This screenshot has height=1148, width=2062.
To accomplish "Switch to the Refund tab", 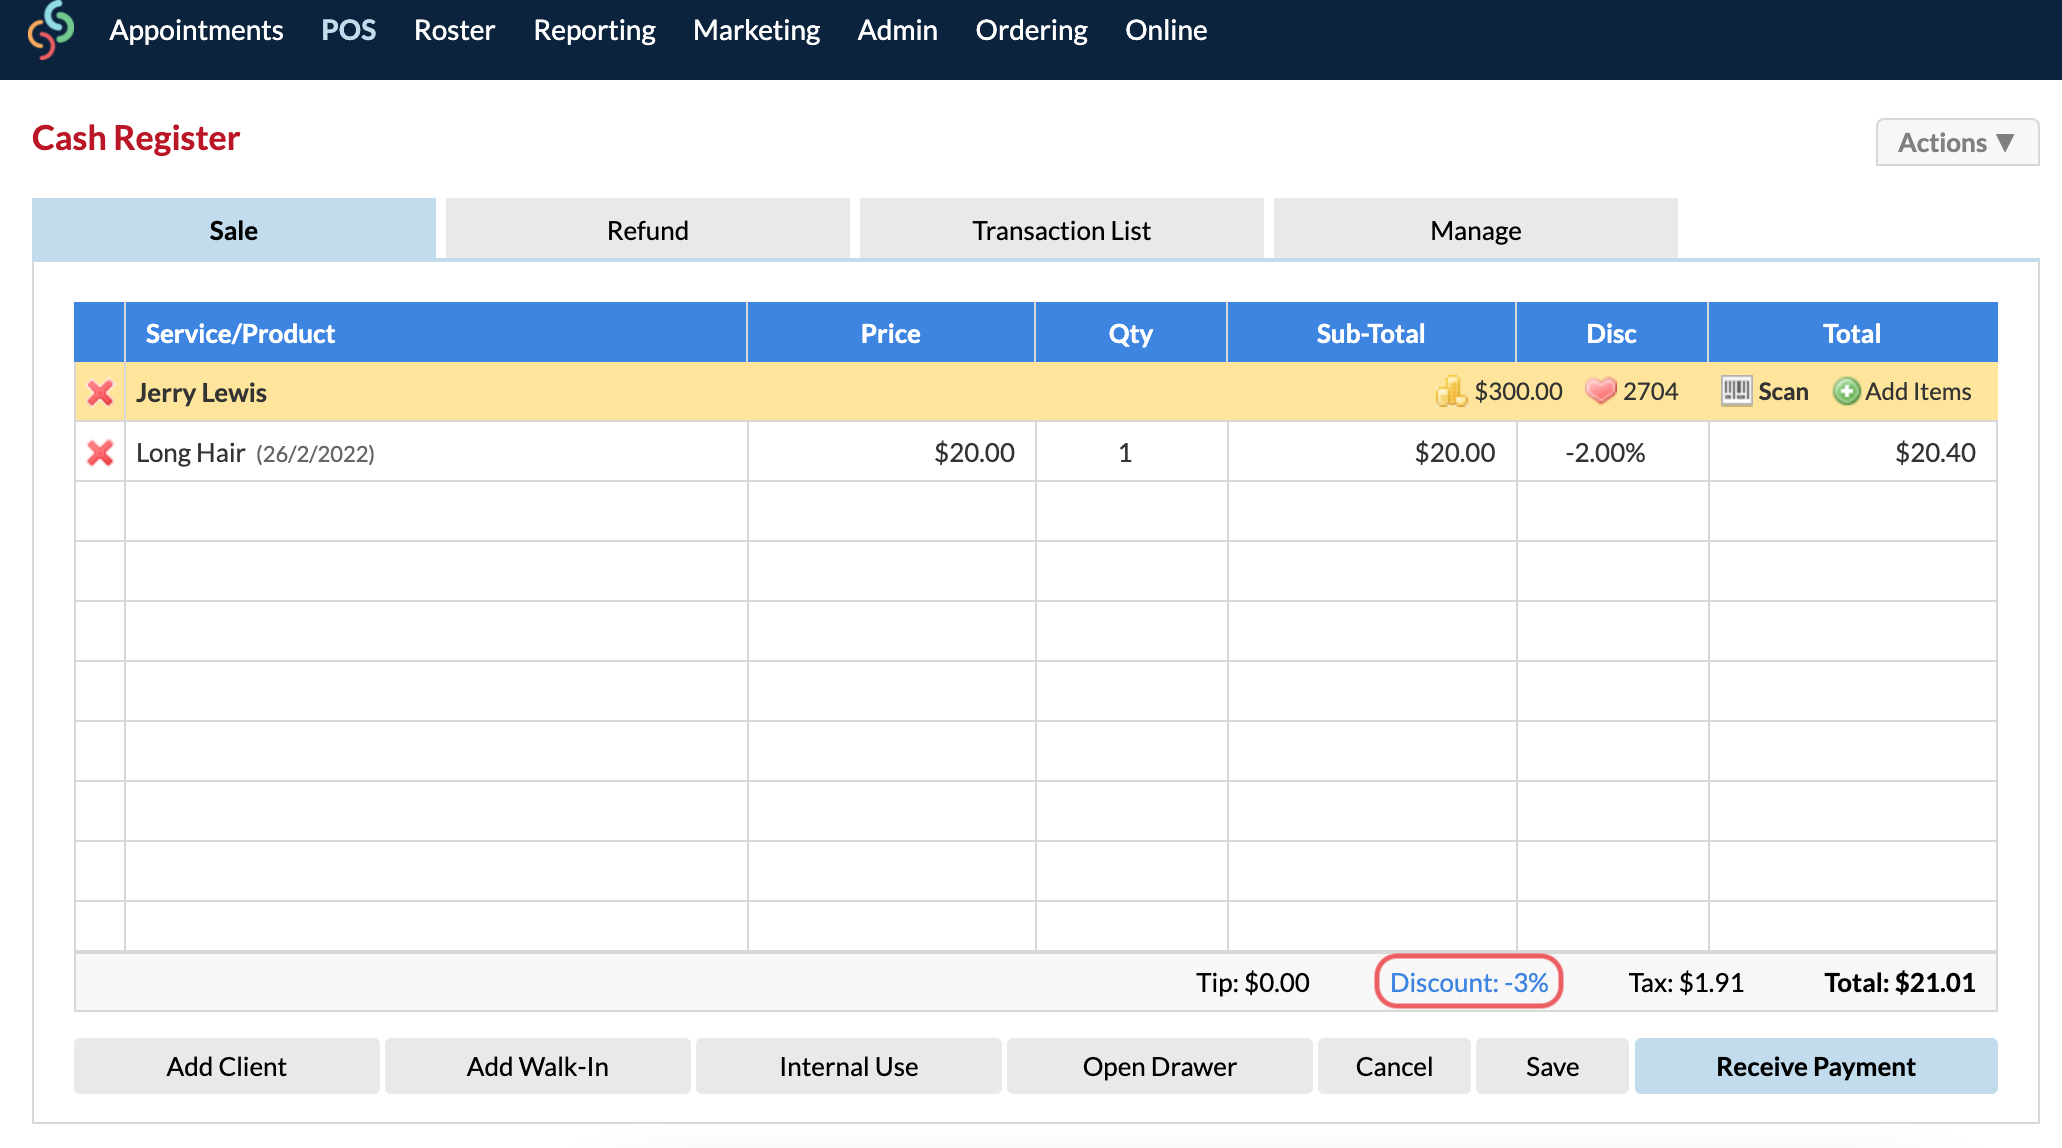I will click(x=648, y=230).
